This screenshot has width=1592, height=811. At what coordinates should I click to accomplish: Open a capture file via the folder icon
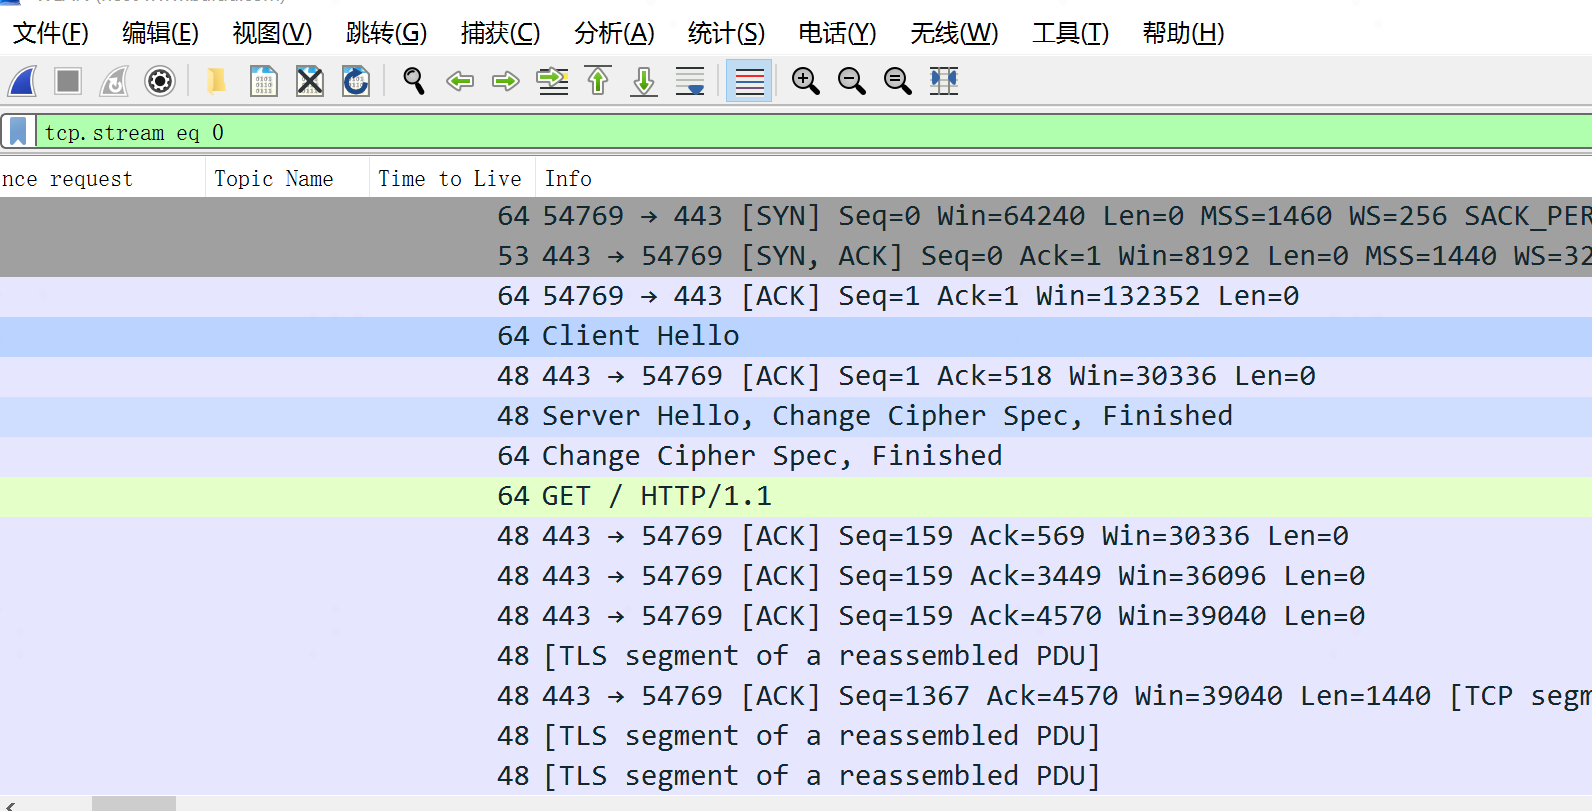[216, 81]
